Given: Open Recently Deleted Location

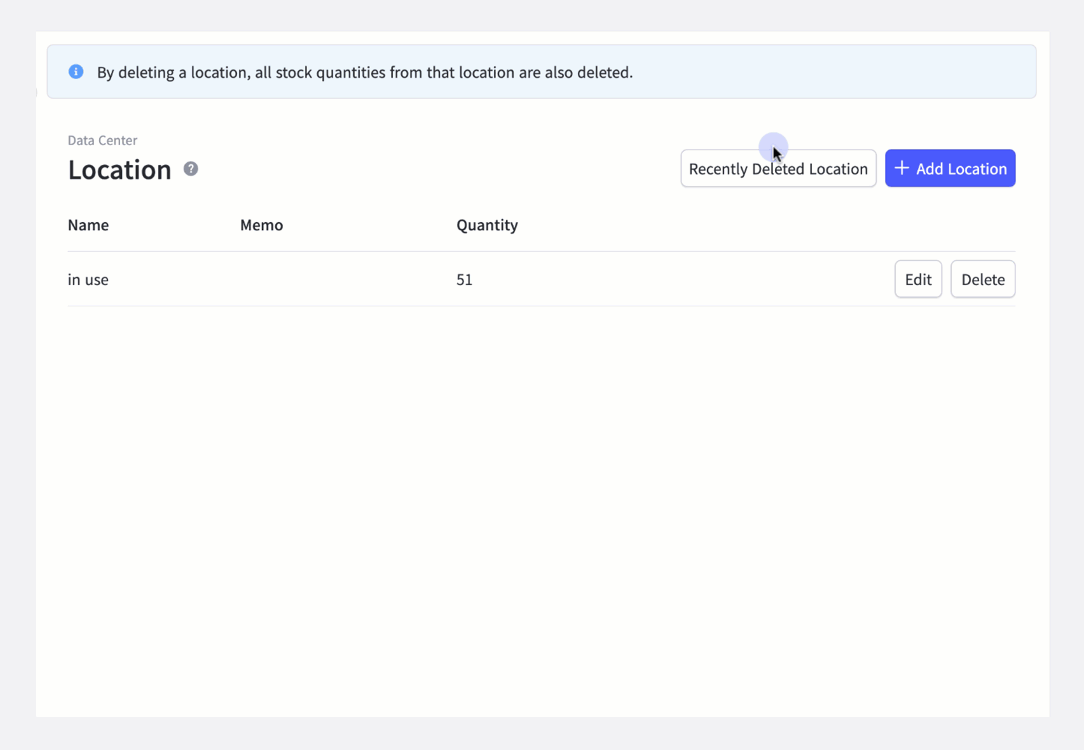Looking at the screenshot, I should tap(778, 168).
